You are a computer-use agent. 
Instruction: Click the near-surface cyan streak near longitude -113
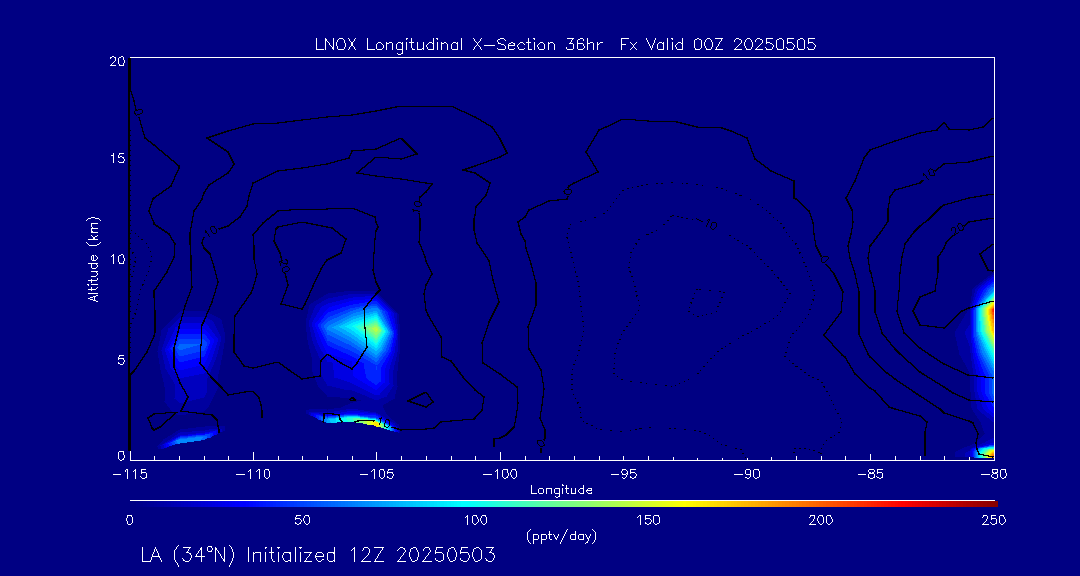tap(190, 438)
